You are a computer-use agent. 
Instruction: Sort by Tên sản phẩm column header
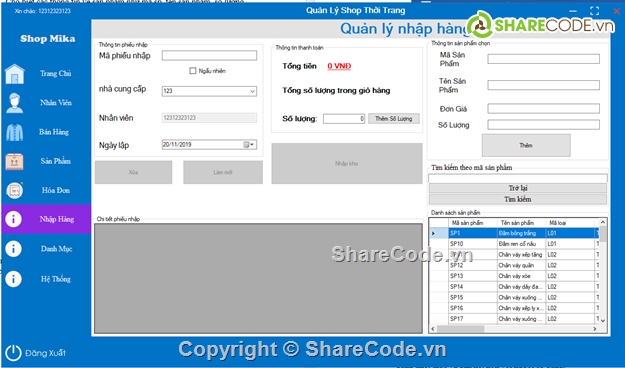(521, 223)
